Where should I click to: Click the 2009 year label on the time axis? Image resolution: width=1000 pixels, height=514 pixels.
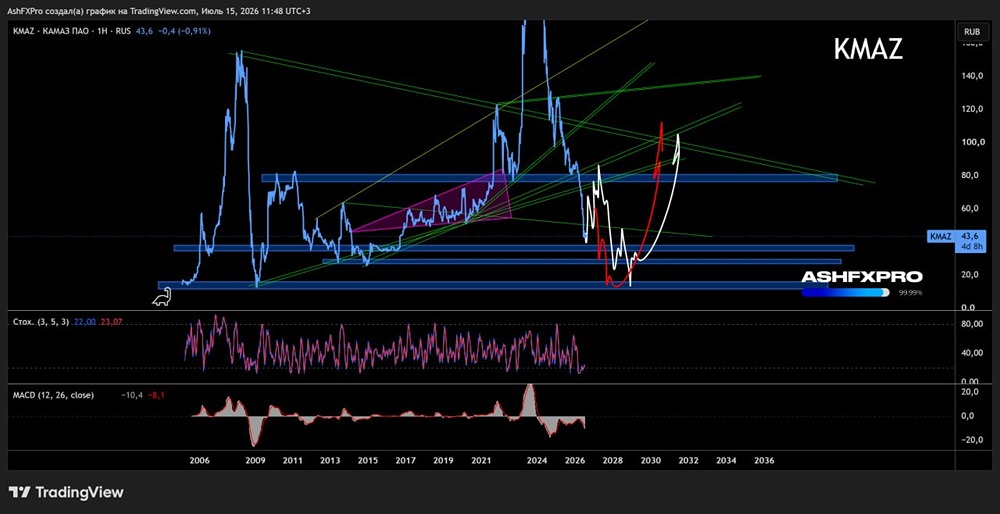click(x=255, y=460)
